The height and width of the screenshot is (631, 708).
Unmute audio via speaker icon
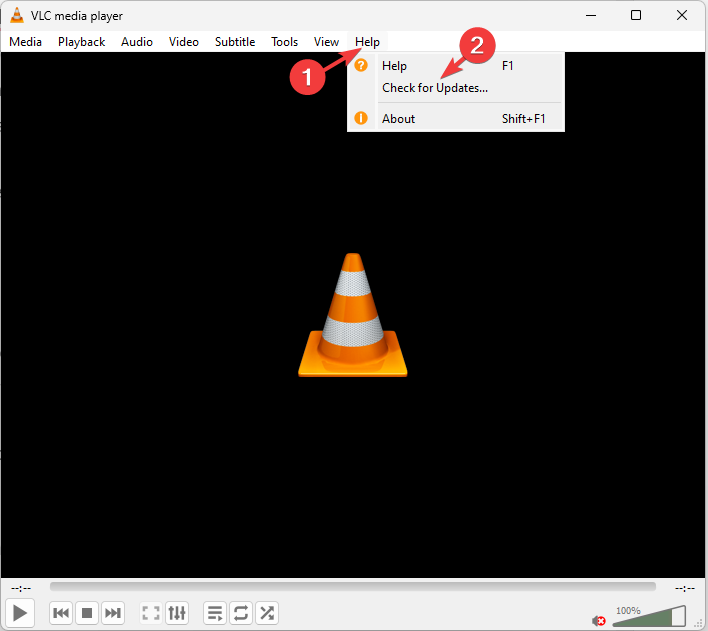tap(598, 620)
